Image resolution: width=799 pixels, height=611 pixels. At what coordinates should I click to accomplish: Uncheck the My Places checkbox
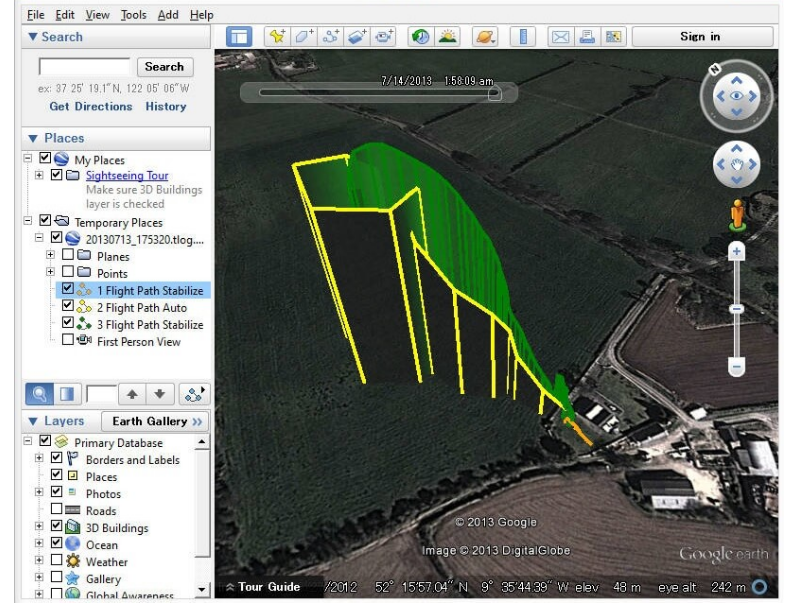(45, 157)
